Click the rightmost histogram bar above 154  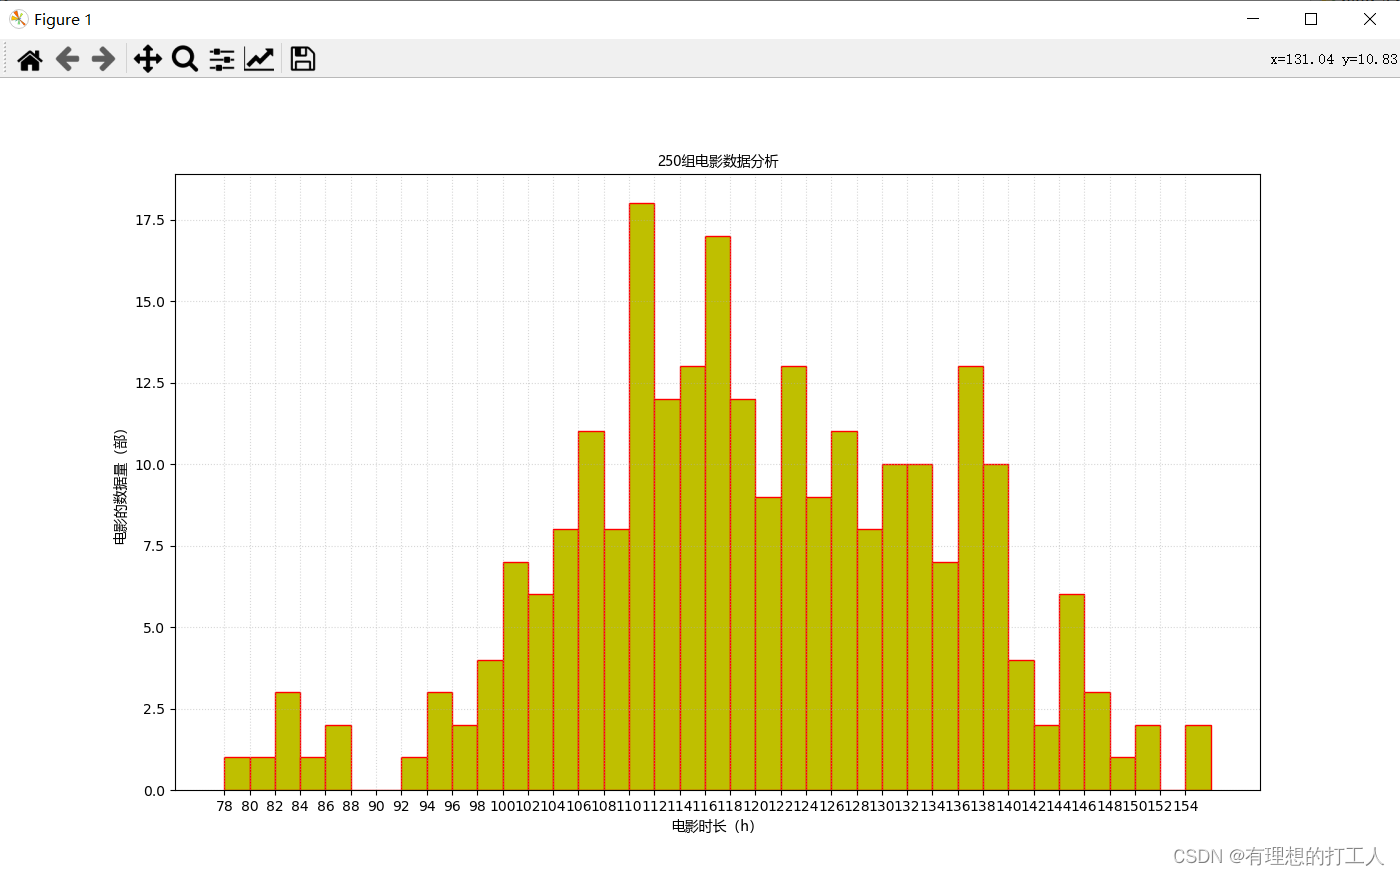pos(1198,758)
